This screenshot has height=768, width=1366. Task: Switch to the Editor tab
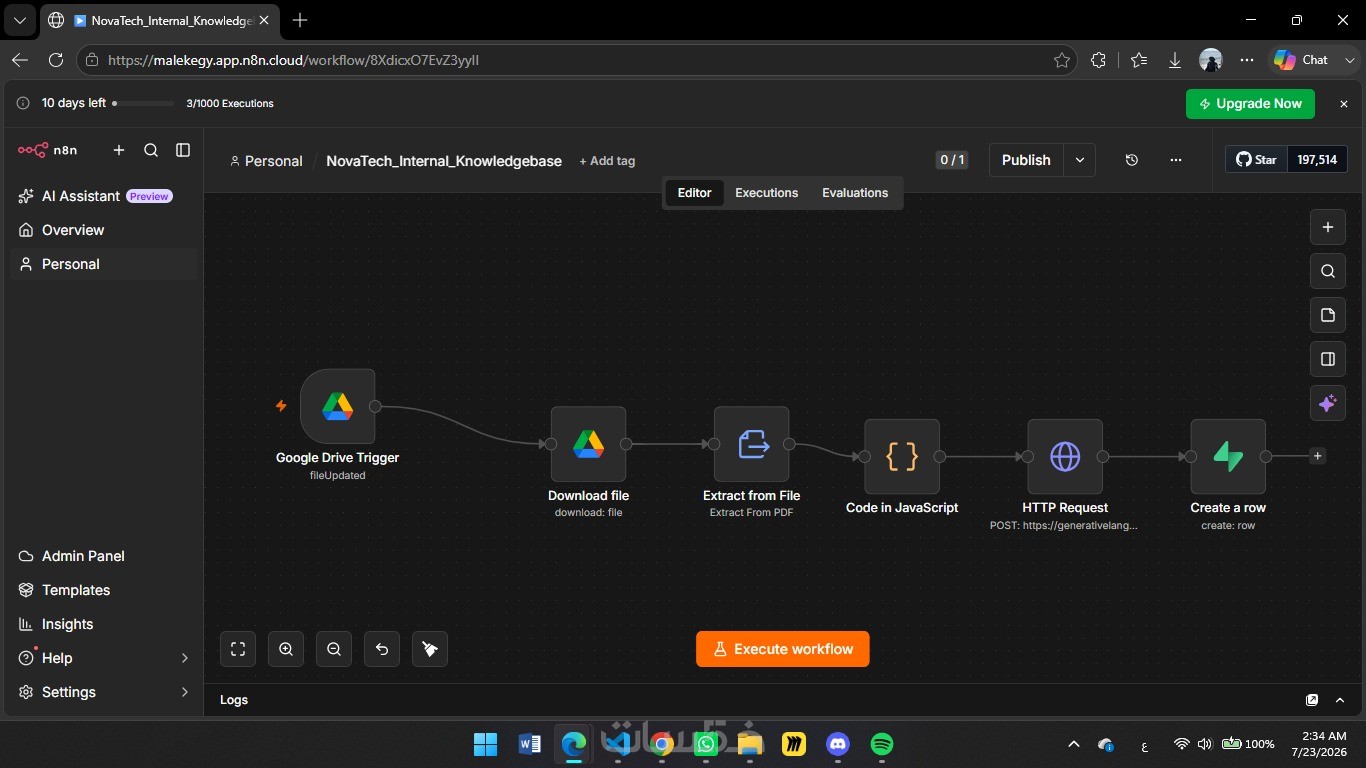pyautogui.click(x=694, y=193)
